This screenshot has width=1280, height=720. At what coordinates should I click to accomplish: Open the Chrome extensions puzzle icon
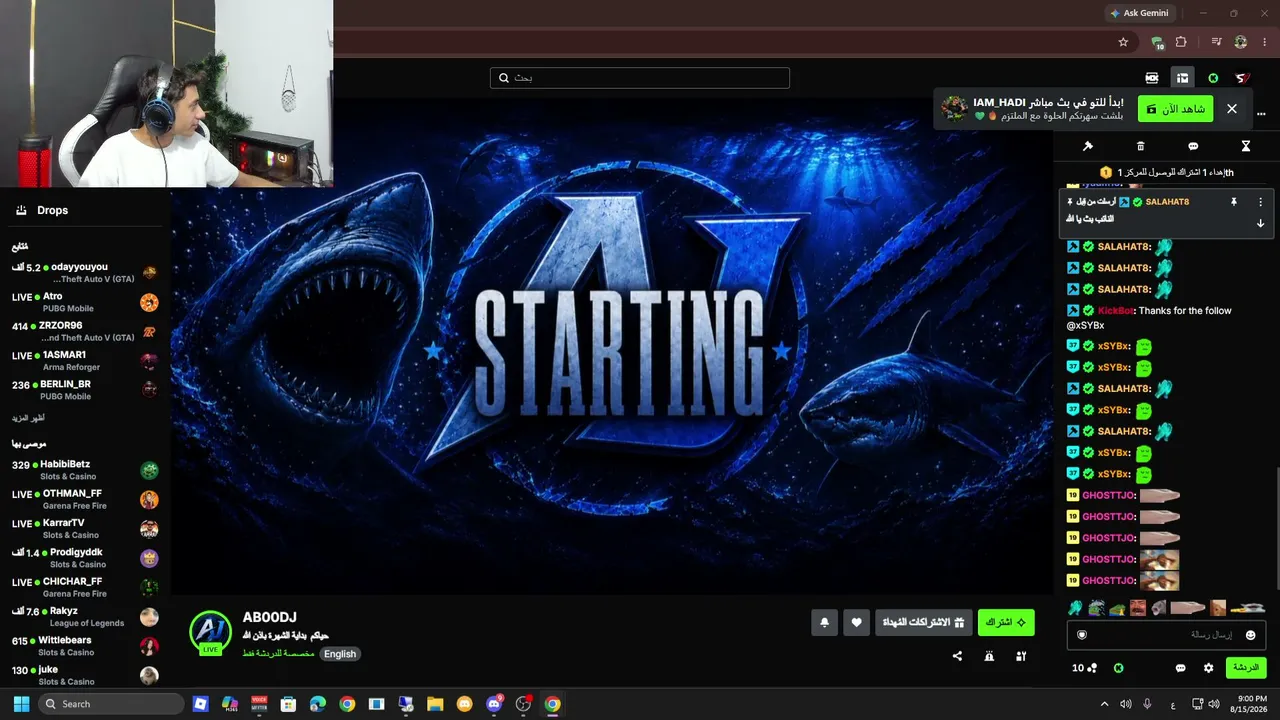pos(1181,42)
